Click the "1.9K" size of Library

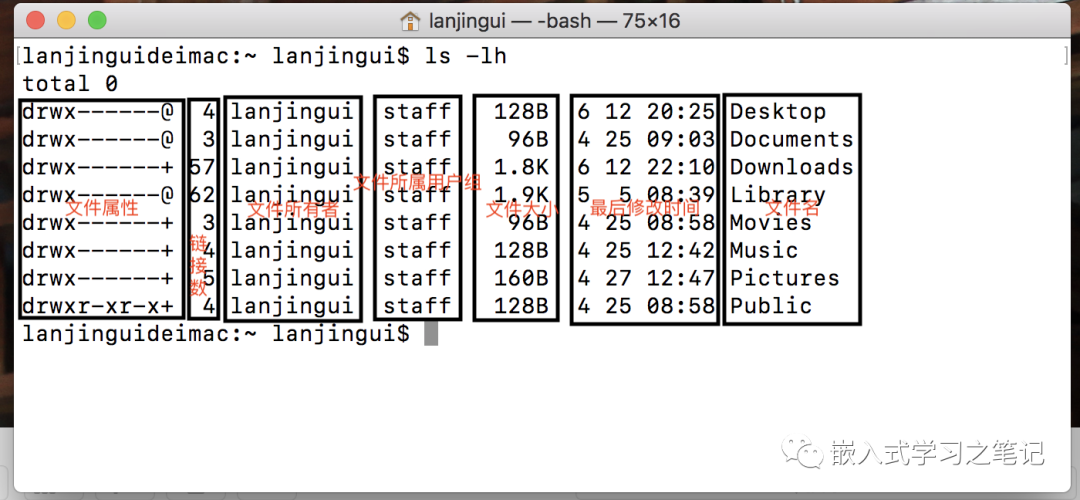click(x=521, y=195)
